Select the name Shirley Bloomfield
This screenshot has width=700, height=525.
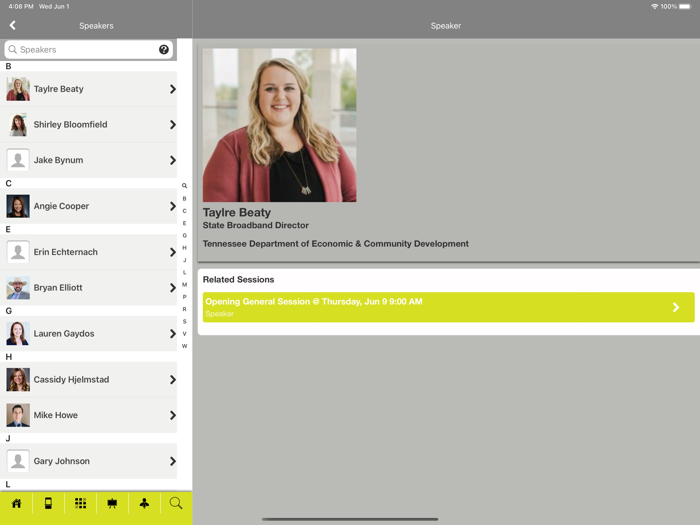[71, 125]
